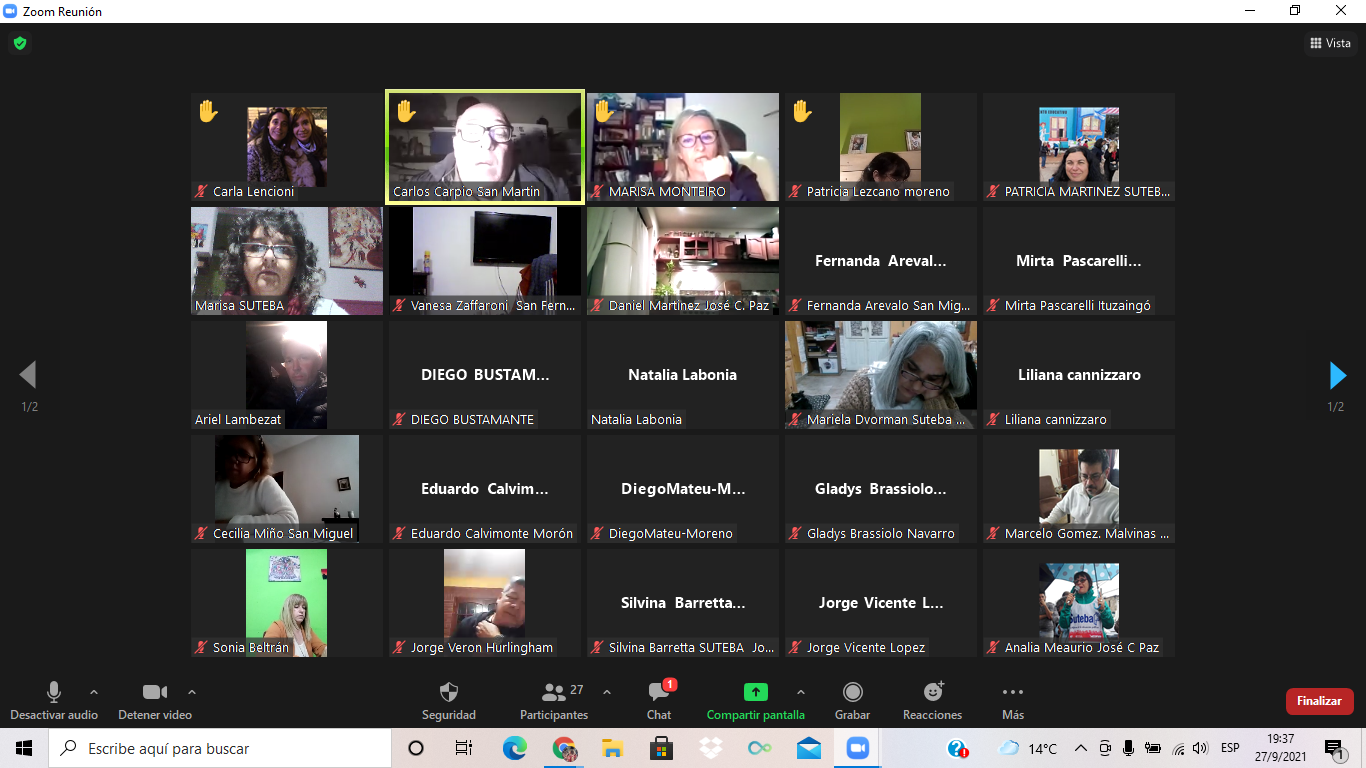1366x768 pixels.
Task: Start recording with Grabar
Action: 852,692
